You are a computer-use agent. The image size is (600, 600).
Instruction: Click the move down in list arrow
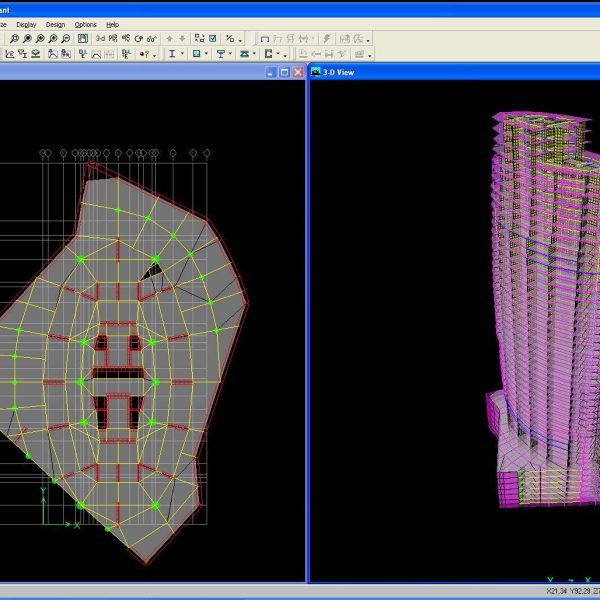(182, 38)
